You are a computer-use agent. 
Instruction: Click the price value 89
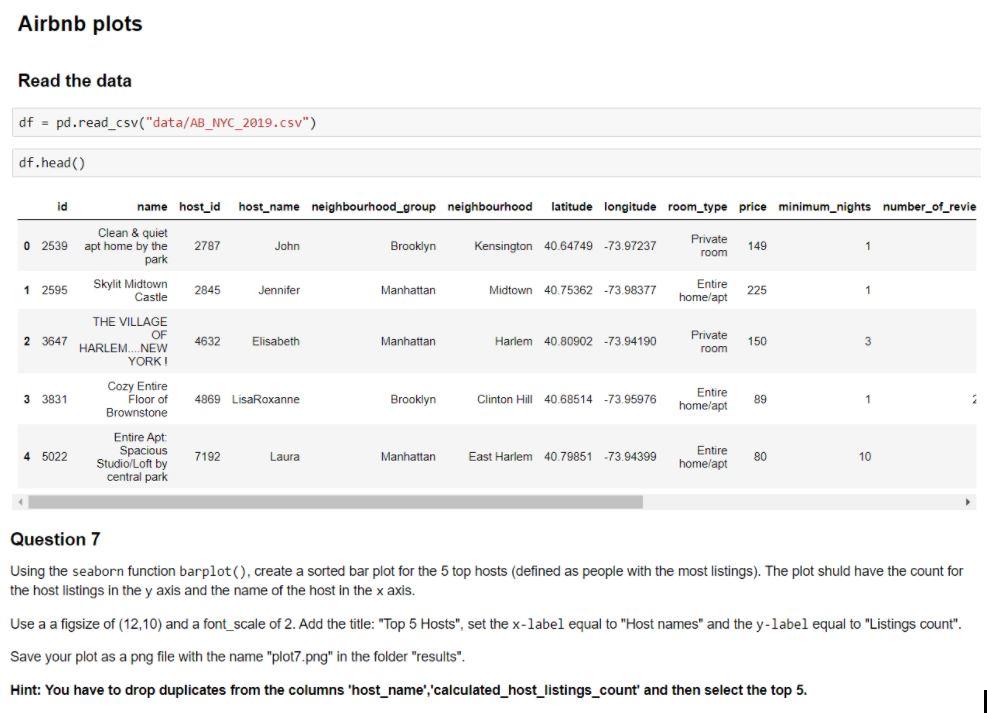pos(760,399)
